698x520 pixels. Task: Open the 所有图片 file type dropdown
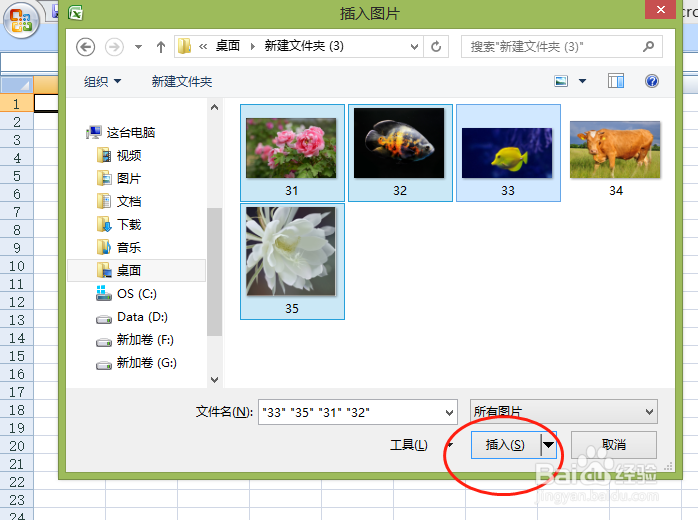click(x=564, y=411)
